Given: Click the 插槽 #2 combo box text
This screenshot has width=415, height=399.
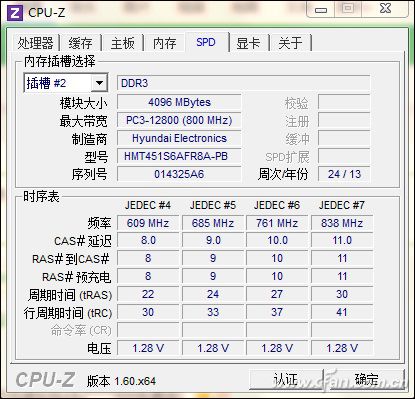Looking at the screenshot, I should (47, 83).
